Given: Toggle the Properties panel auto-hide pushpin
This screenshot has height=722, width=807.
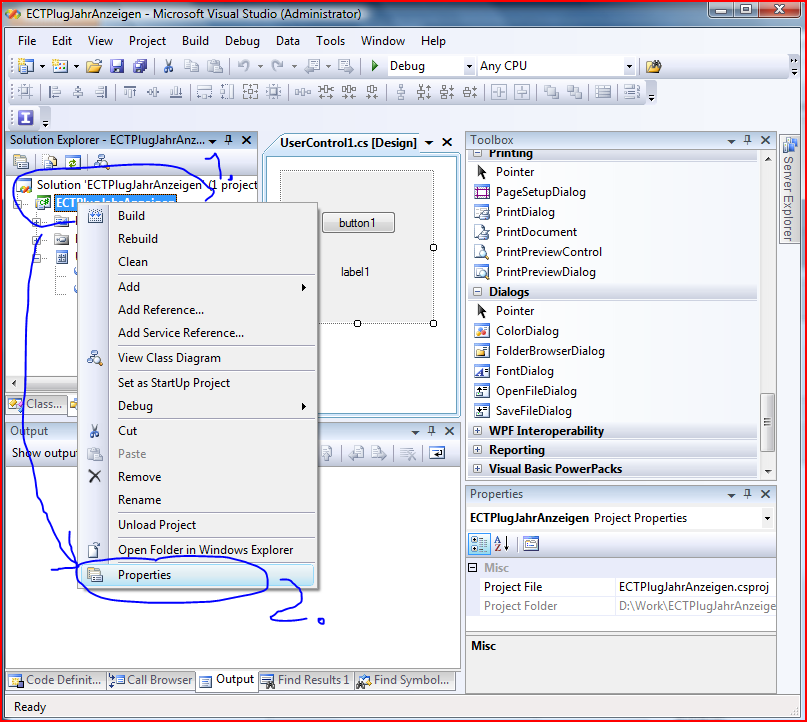Looking at the screenshot, I should click(x=748, y=494).
